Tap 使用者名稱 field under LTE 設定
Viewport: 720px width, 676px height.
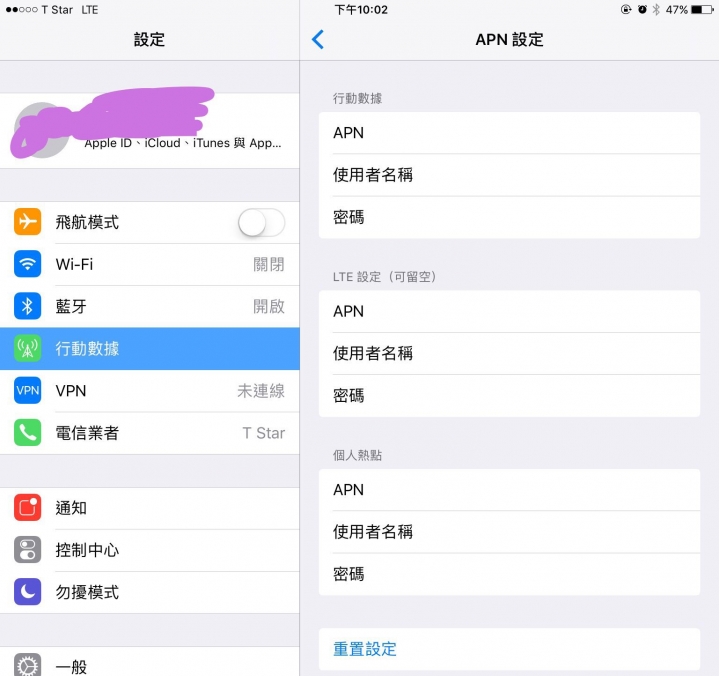509,353
